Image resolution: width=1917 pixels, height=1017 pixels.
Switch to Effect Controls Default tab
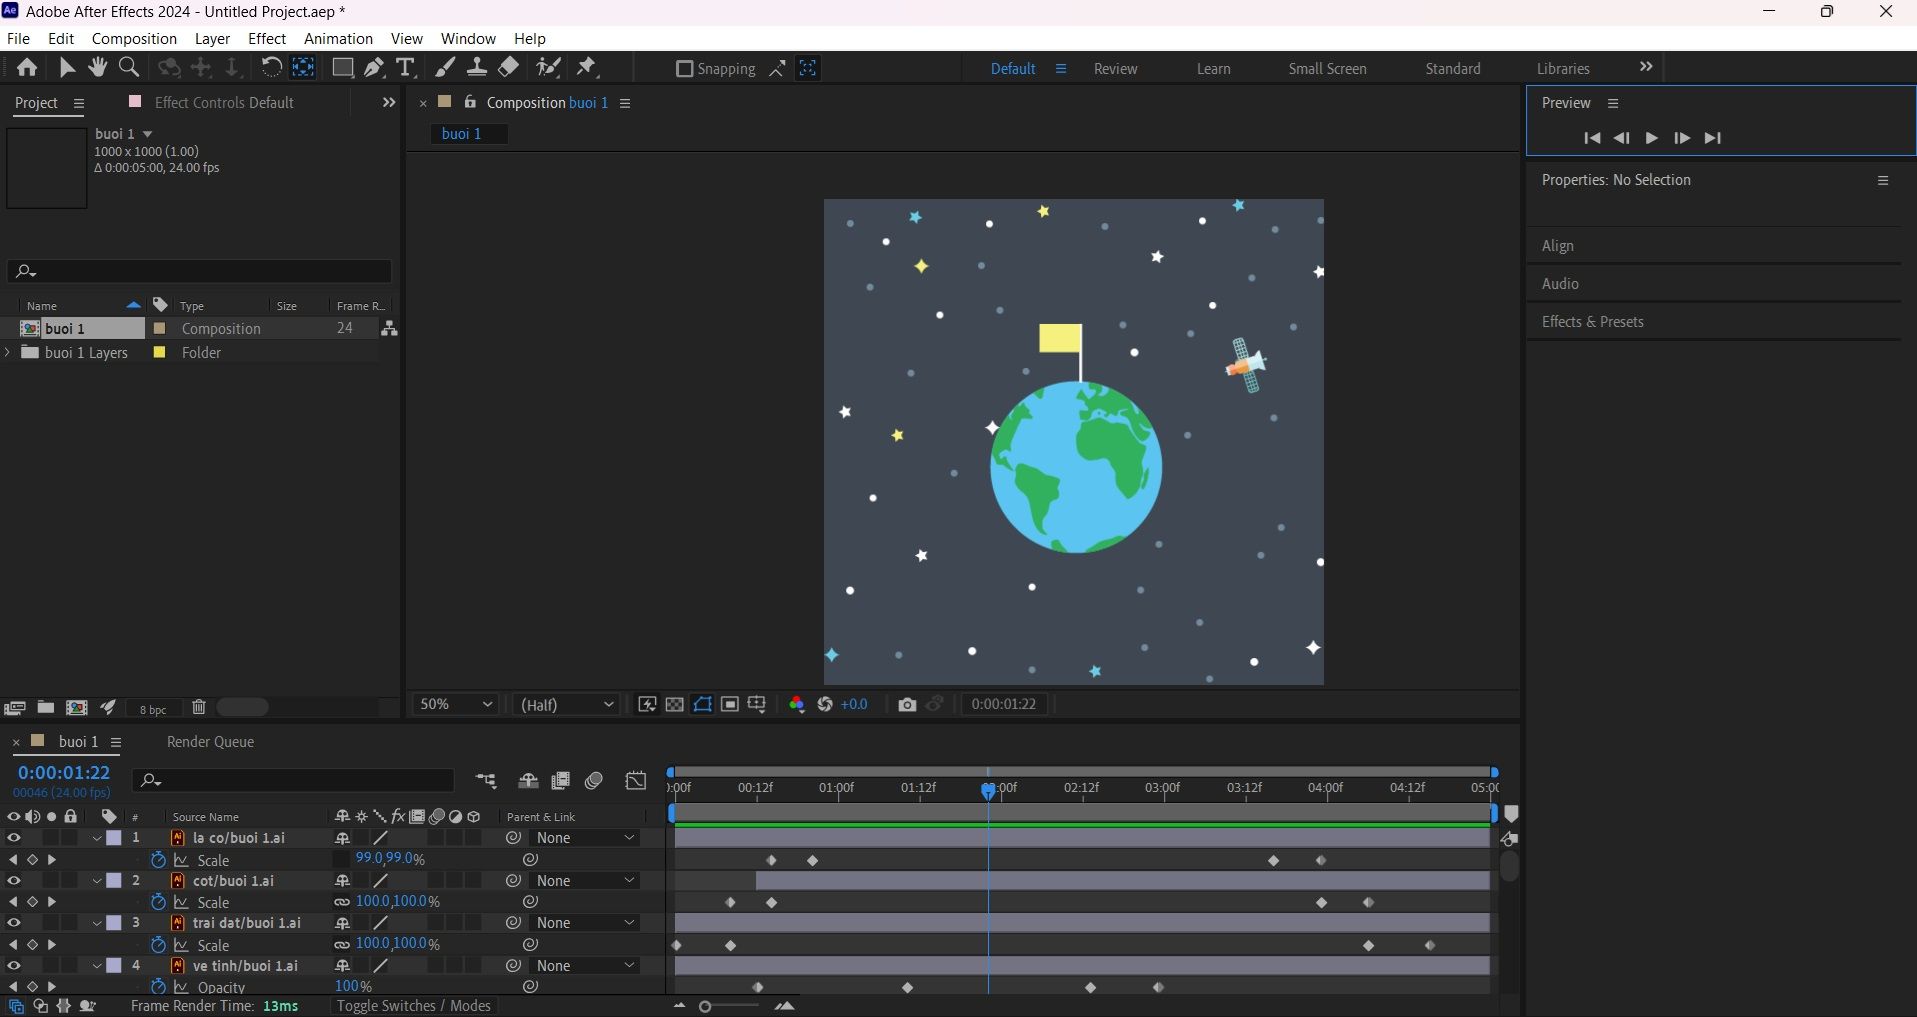pos(224,102)
